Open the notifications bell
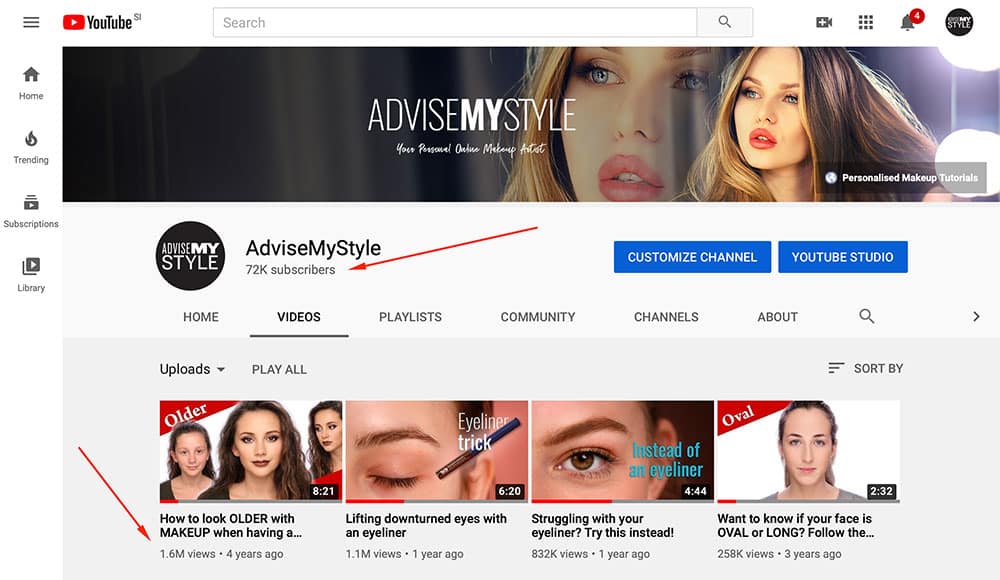Image resolution: width=1000 pixels, height=580 pixels. pyautogui.click(x=908, y=22)
